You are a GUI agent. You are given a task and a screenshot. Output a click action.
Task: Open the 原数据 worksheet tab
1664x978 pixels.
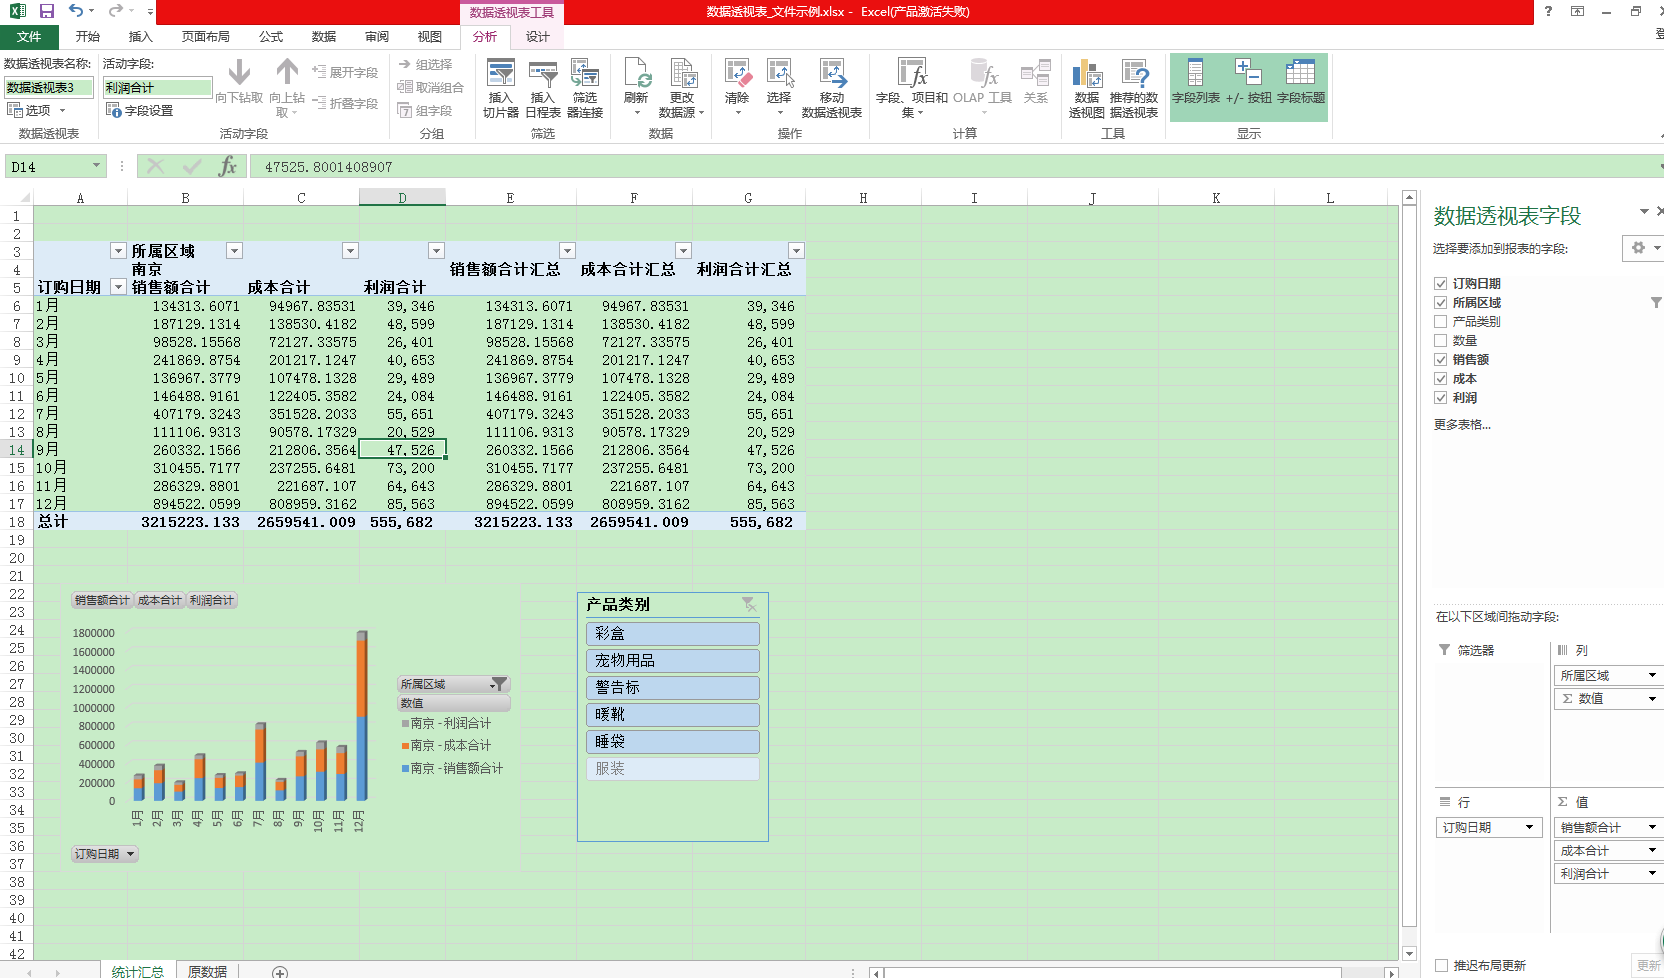point(207,971)
